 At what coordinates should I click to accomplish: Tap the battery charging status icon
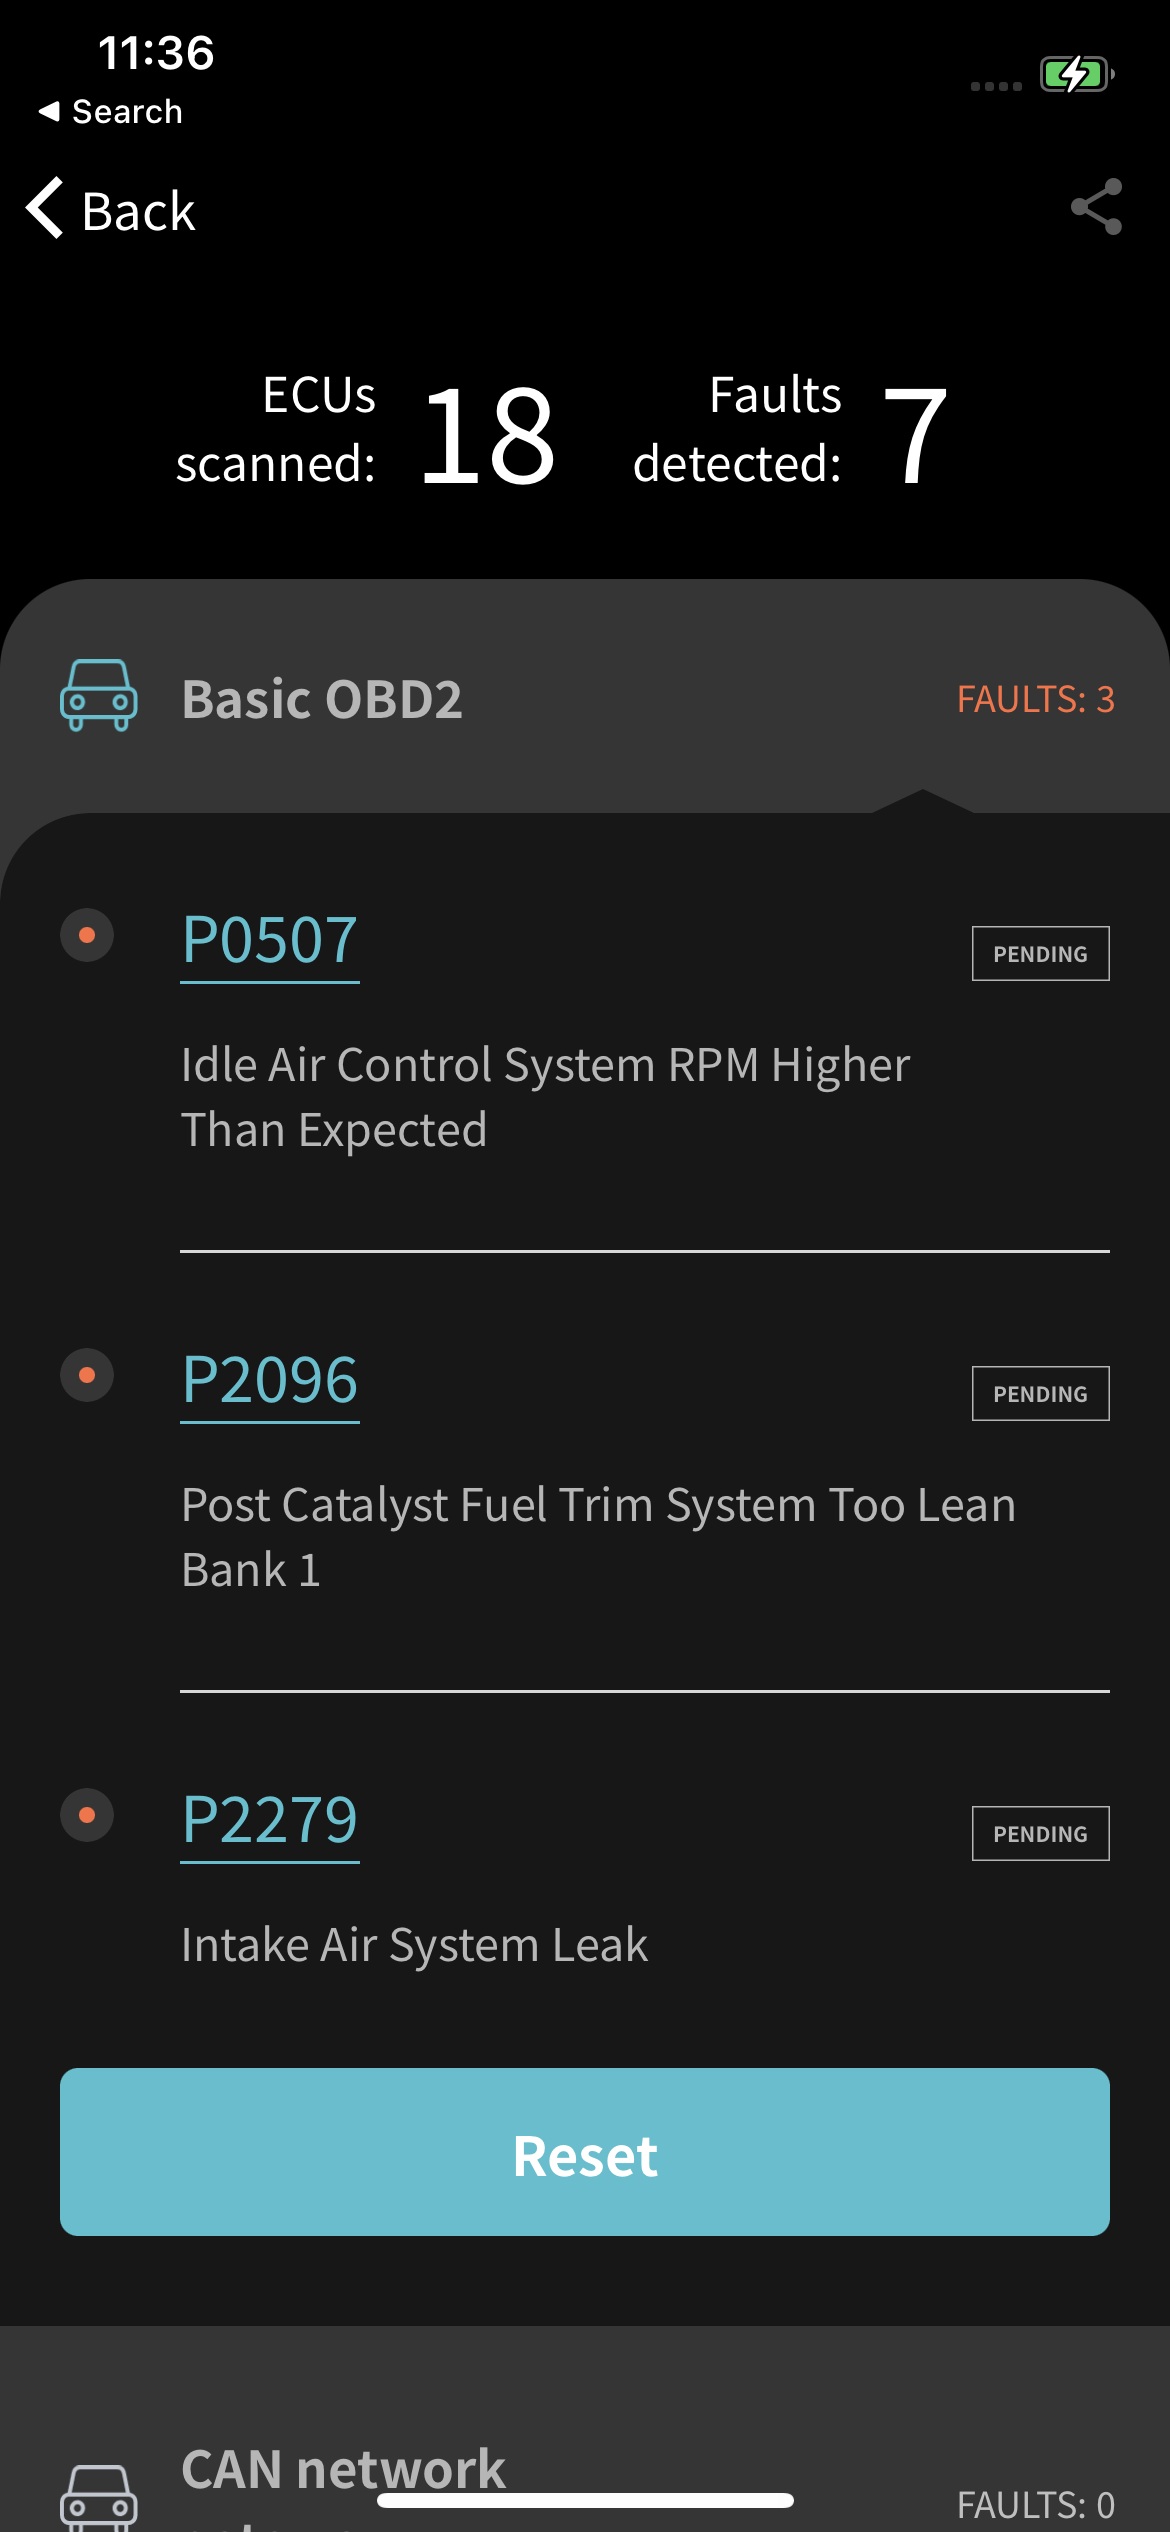click(1076, 74)
